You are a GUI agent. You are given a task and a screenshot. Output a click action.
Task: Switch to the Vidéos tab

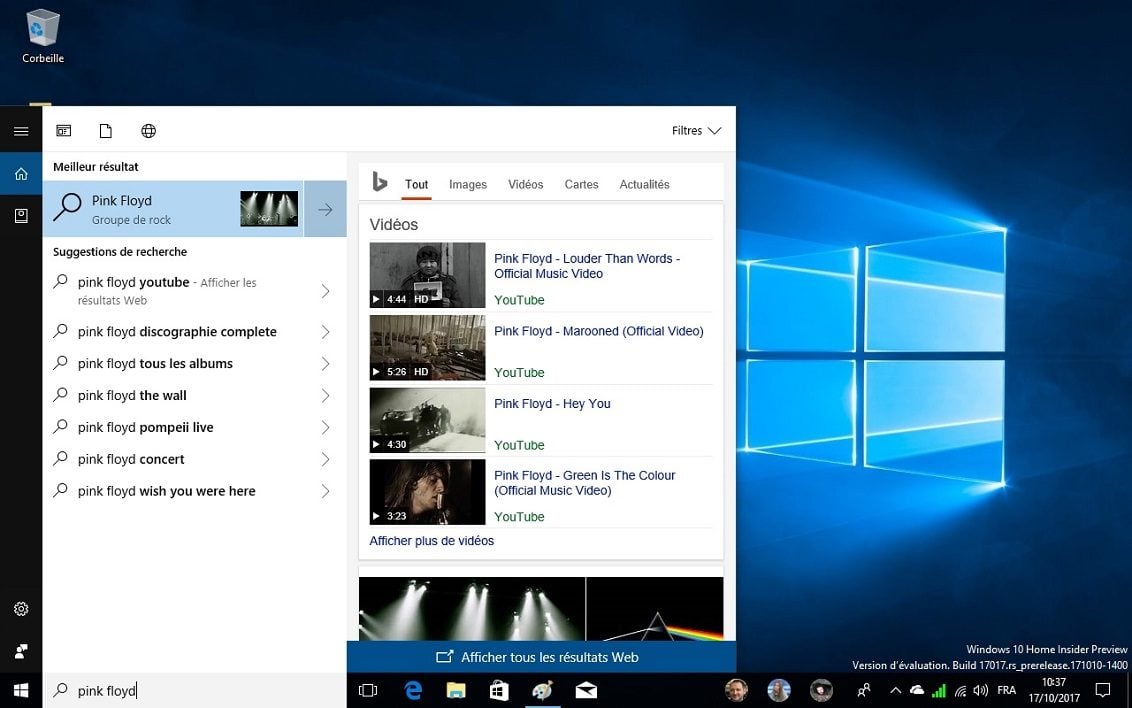point(526,185)
